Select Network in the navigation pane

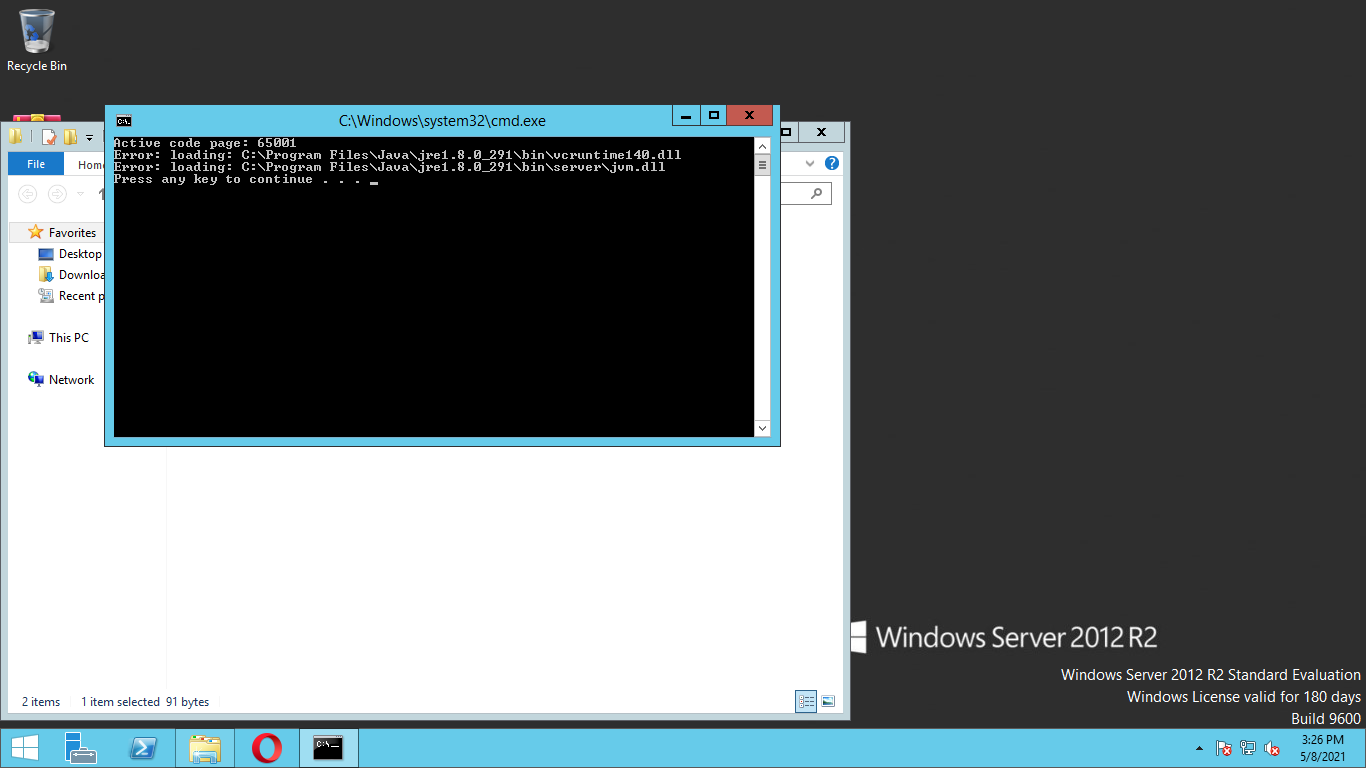(61, 380)
